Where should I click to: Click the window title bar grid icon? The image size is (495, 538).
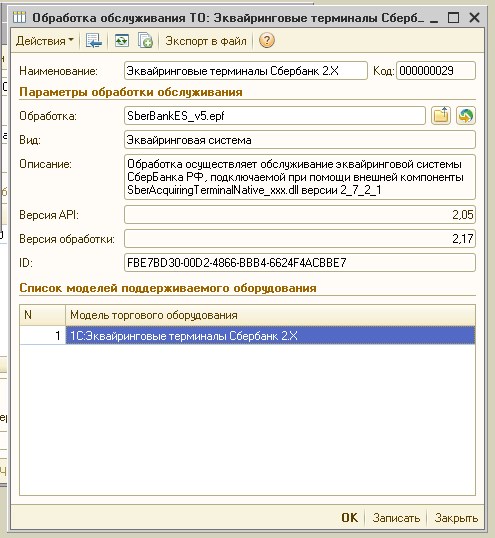19,17
